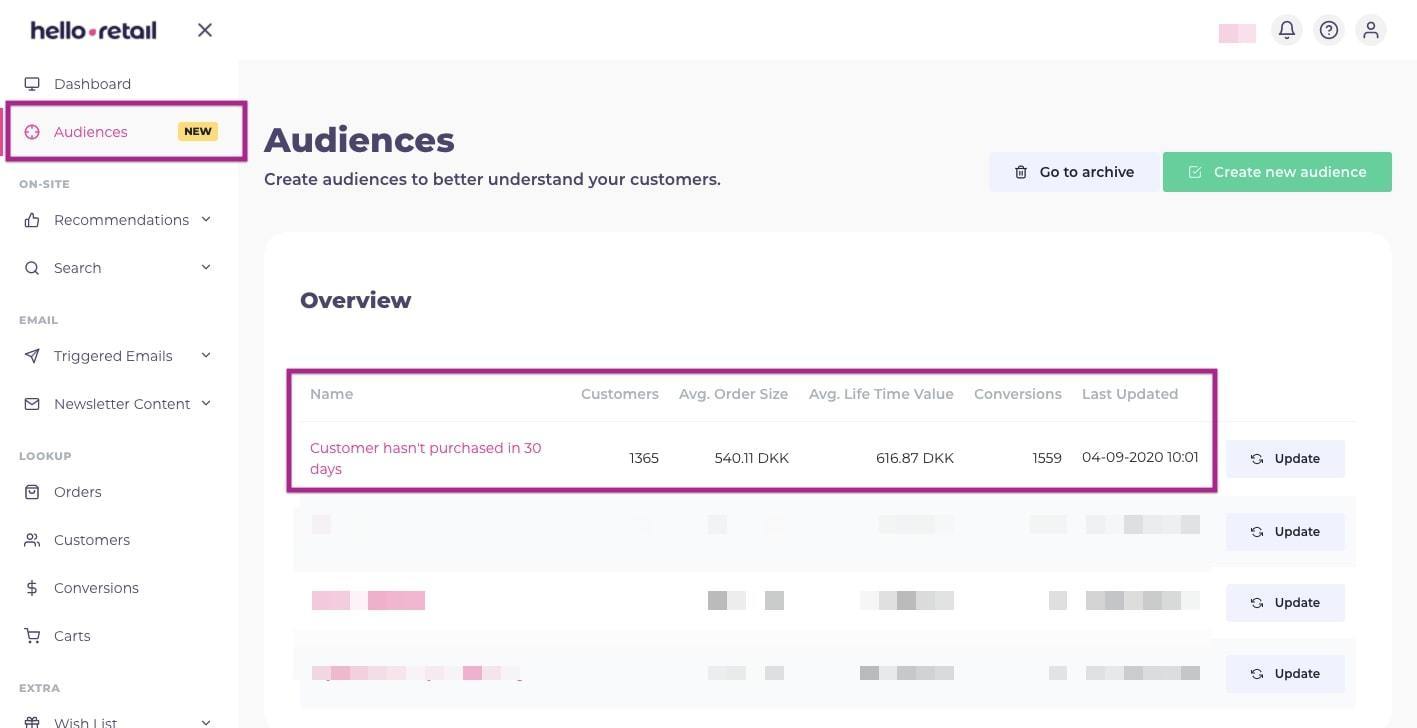Viewport: 1417px width, 728px height.
Task: Expand the Search submenu chevron
Action: [206, 267]
